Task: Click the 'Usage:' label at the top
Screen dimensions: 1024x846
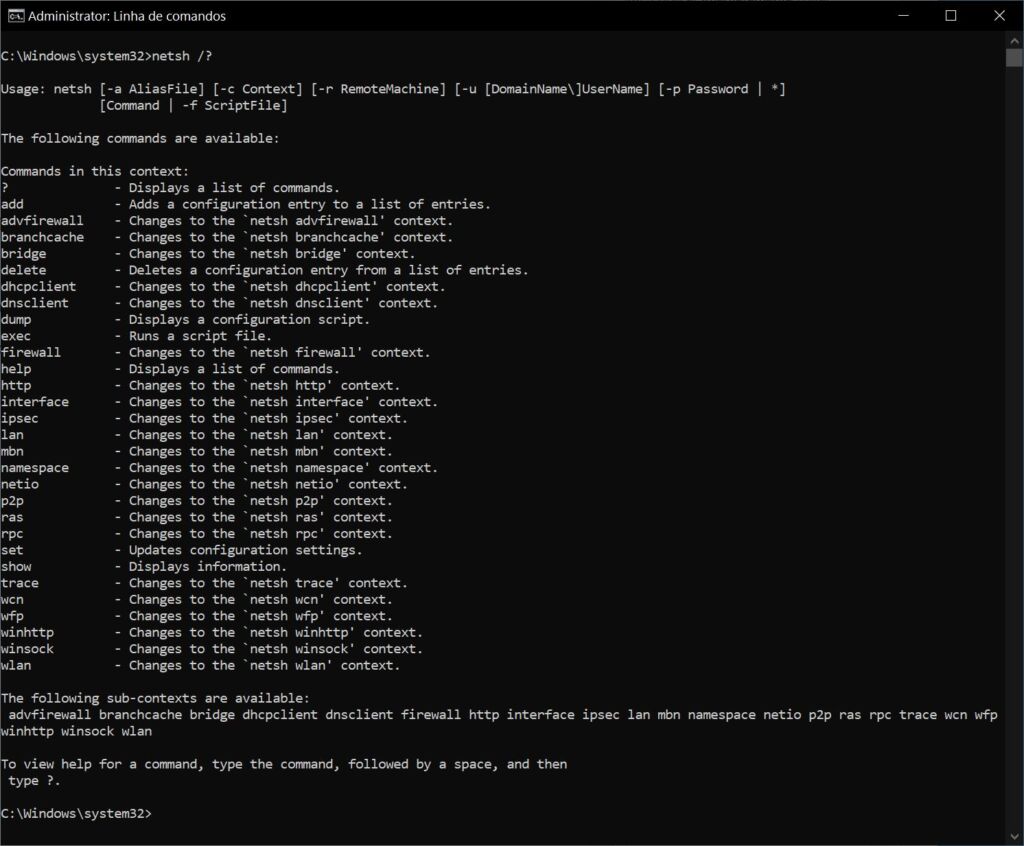Action: [x=23, y=89]
